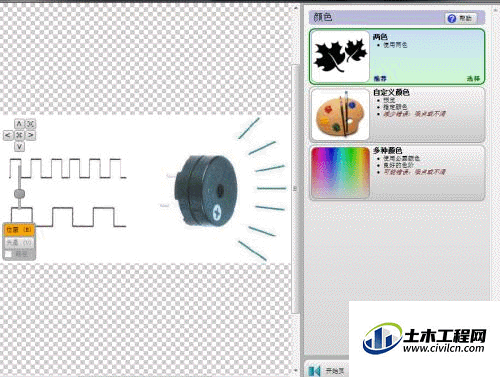Click the 选择 link in the 两色 card
500x377 pixels.
(473, 78)
